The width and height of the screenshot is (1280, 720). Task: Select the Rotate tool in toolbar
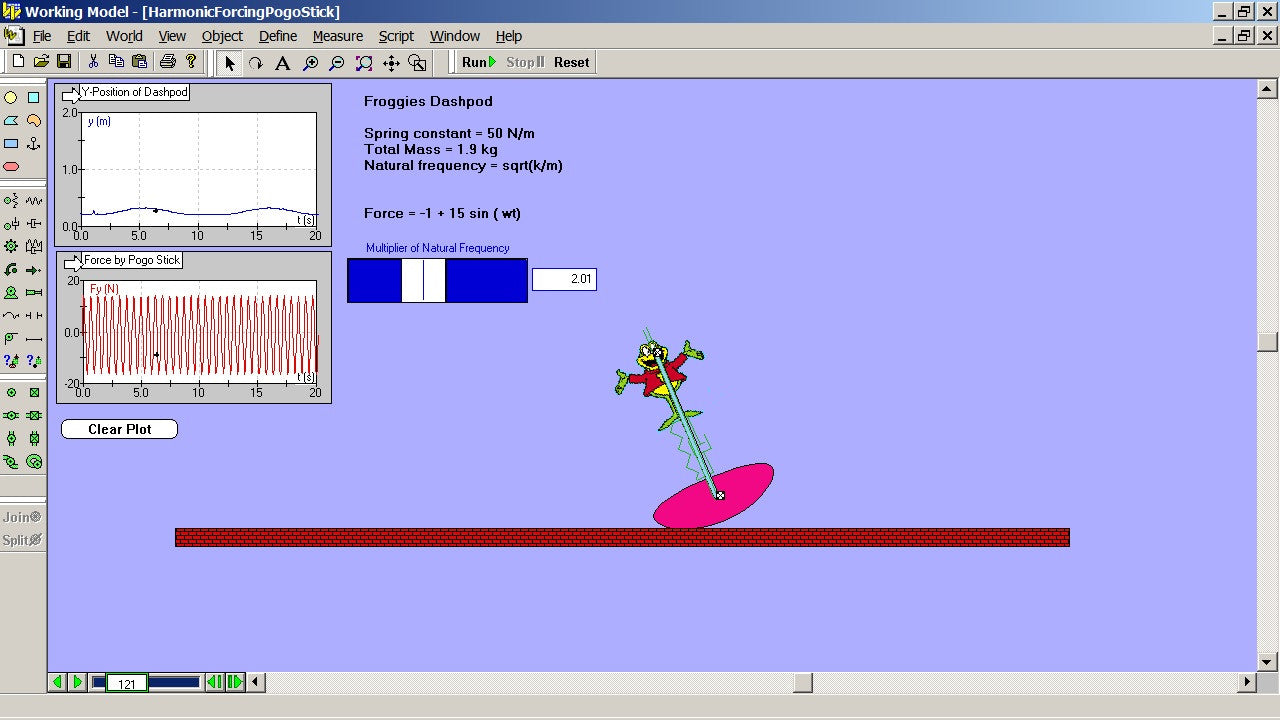tap(256, 63)
